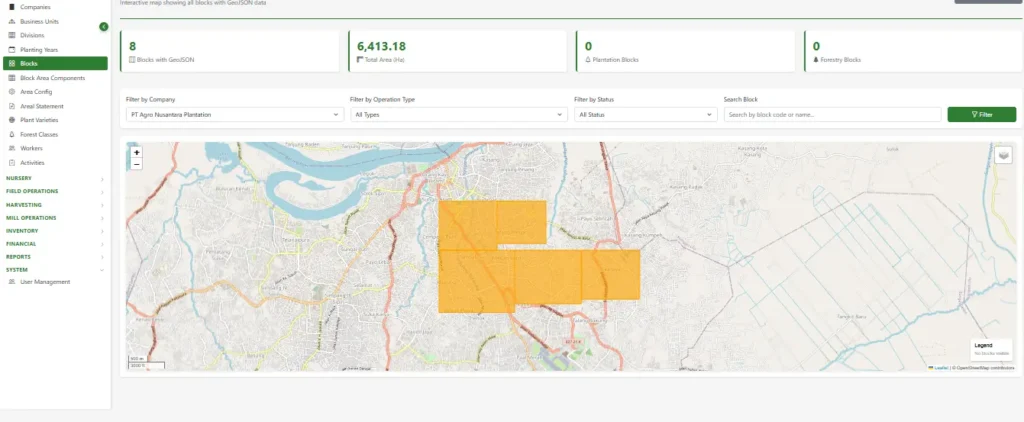Image resolution: width=1024 pixels, height=422 pixels.
Task: Zoom in on the map with the plus button
Action: (x=136, y=152)
